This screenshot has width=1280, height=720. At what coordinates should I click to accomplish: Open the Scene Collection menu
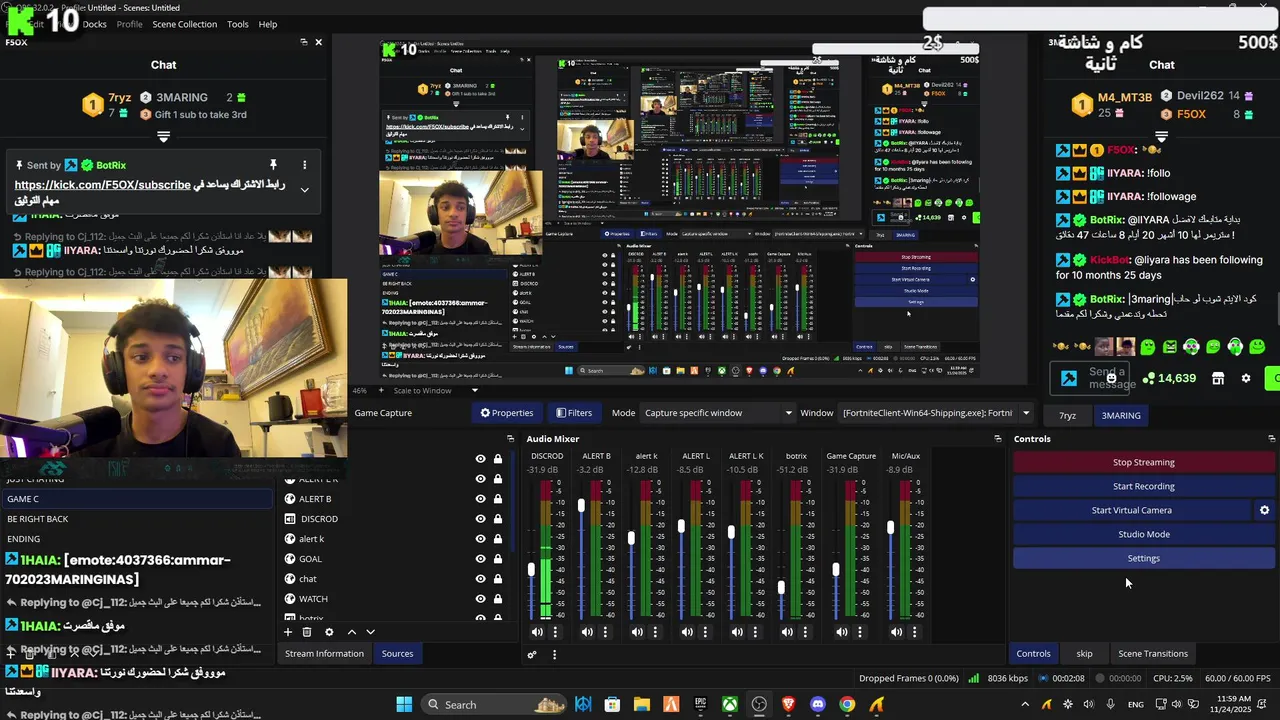(x=184, y=24)
